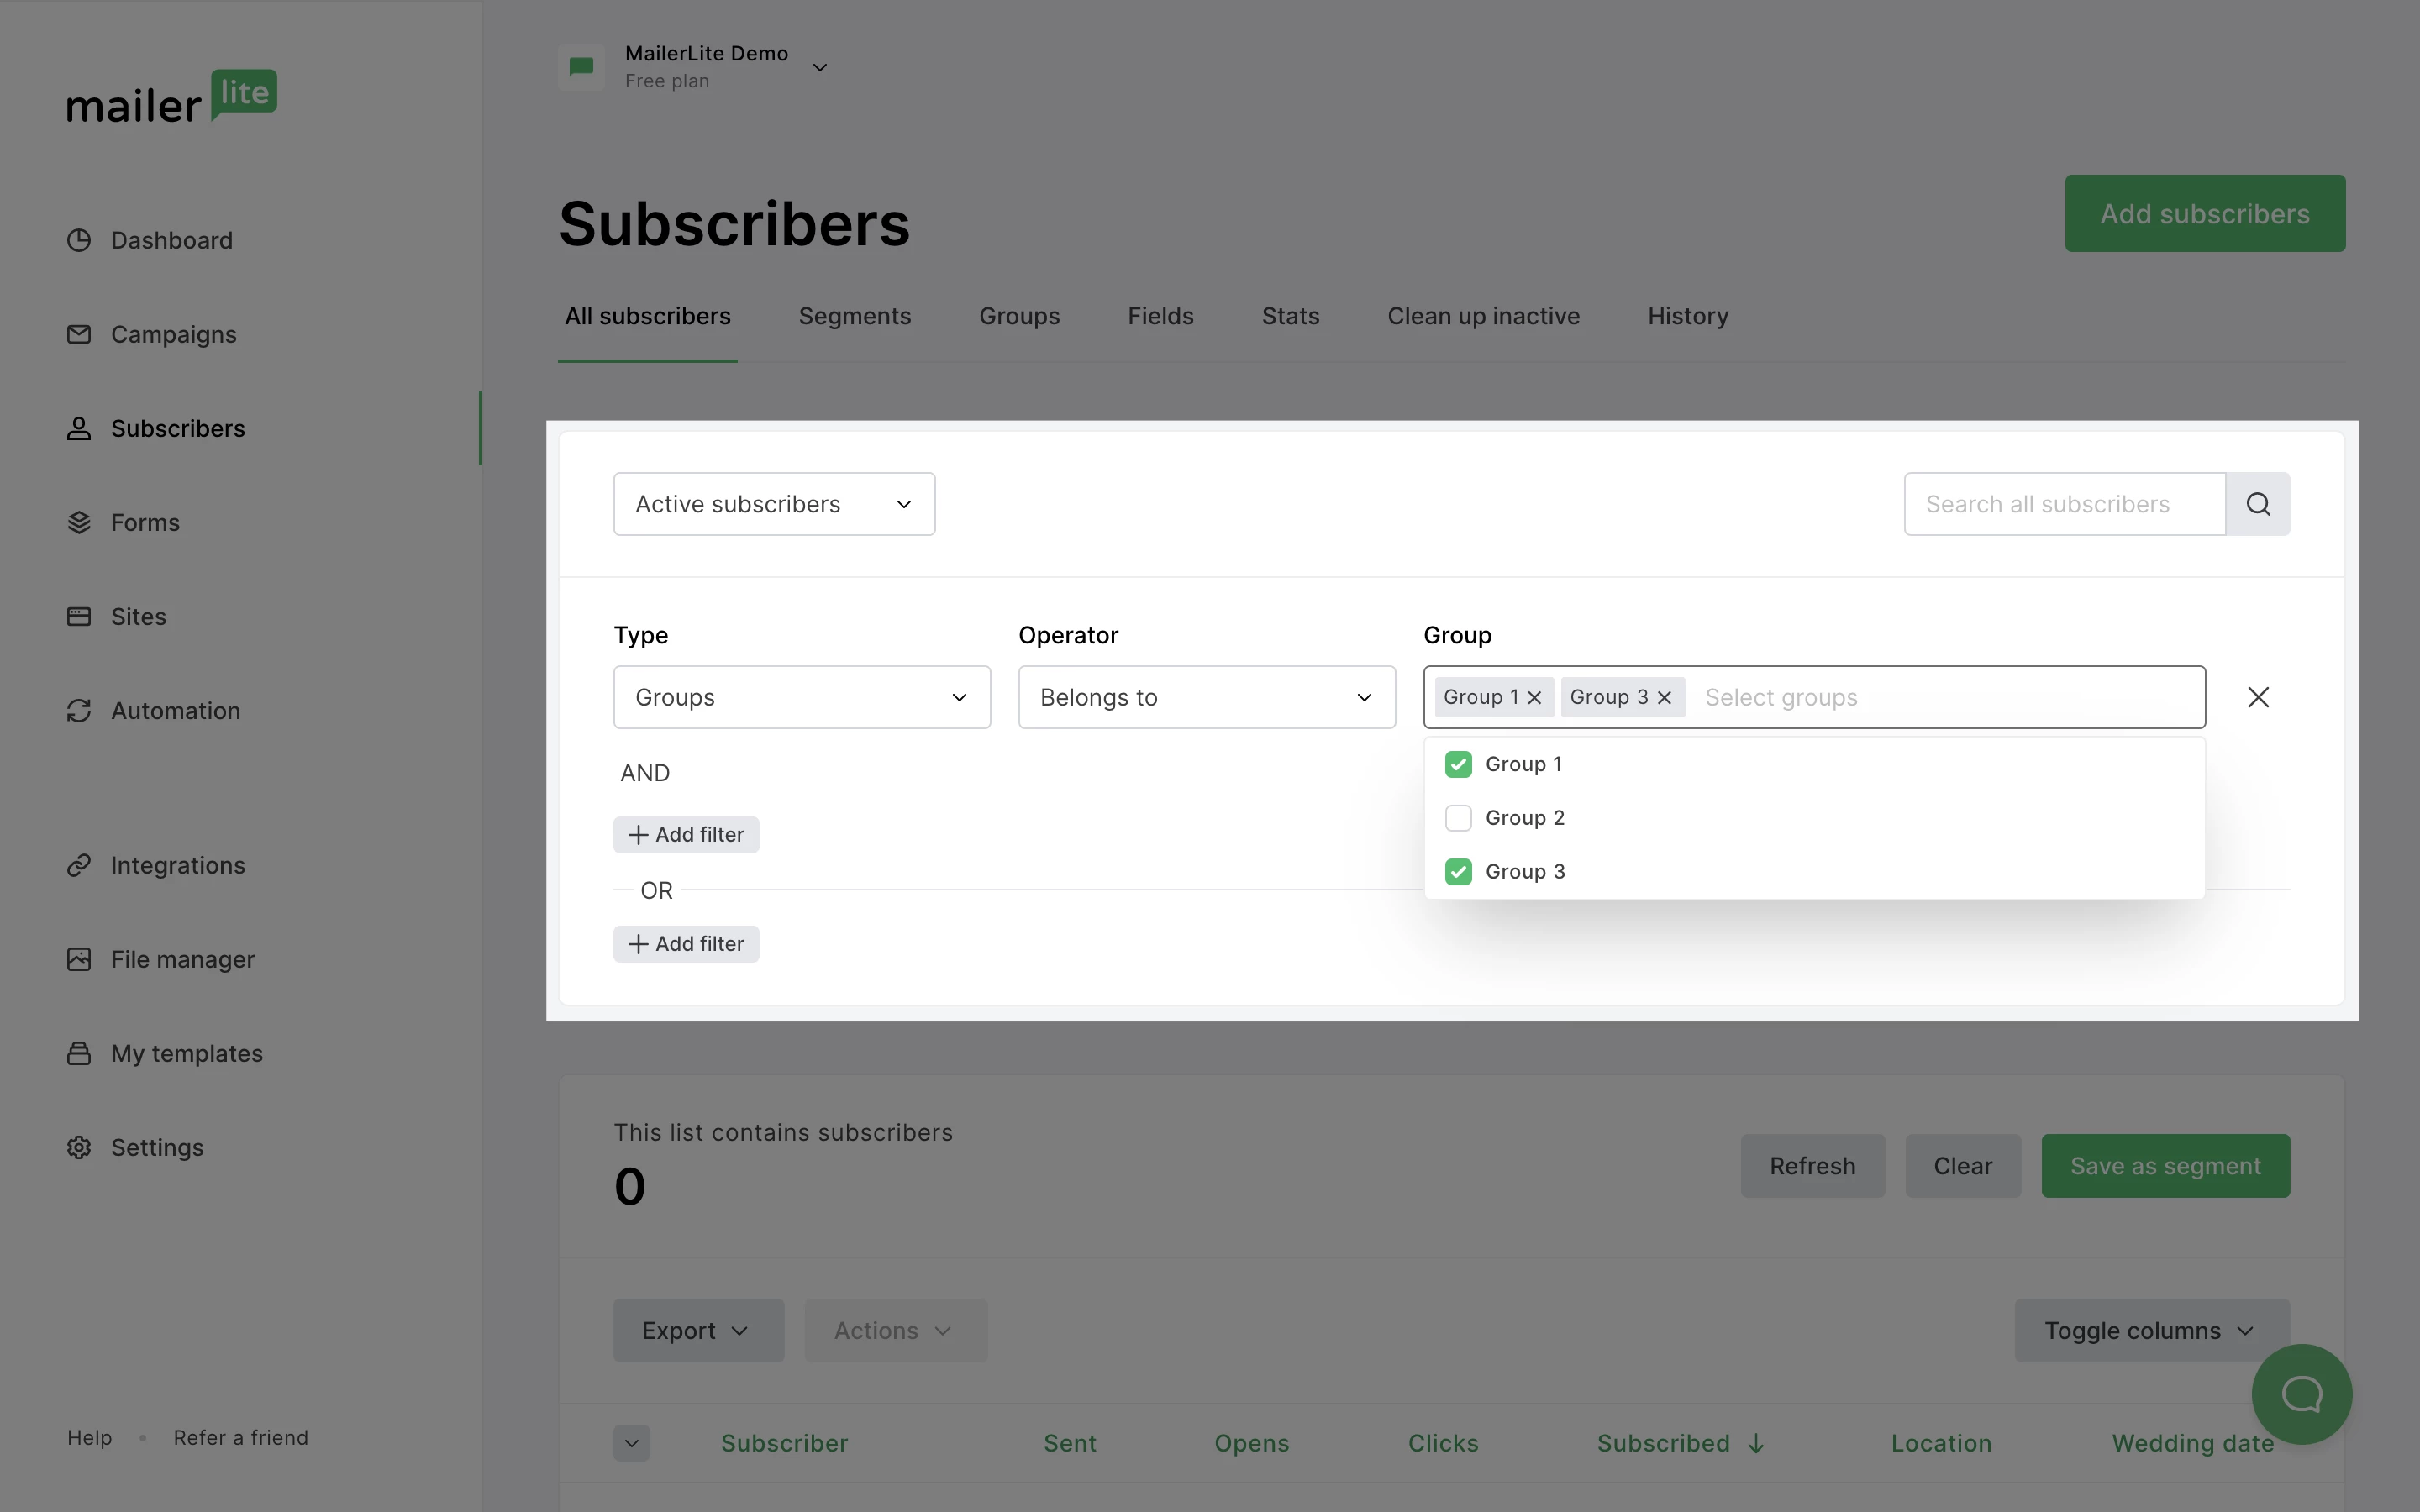The height and width of the screenshot is (1512, 2420).
Task: Click the search magnifier icon button
Action: click(x=2257, y=504)
